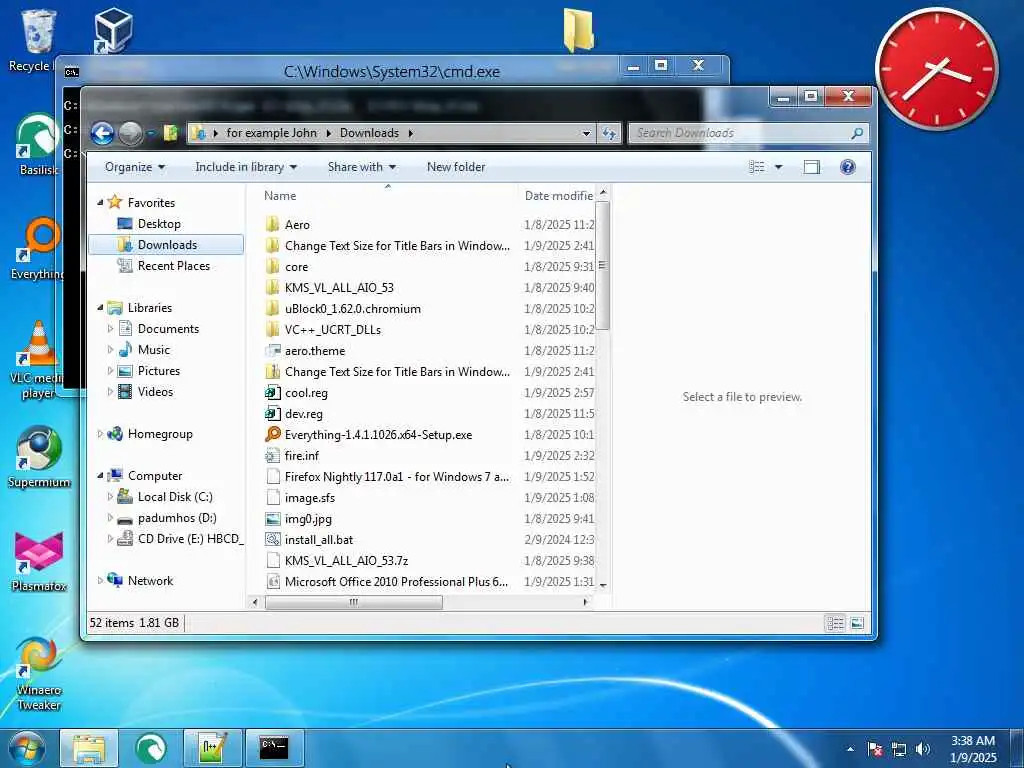Click the Windows Explorer taskbar button
1024x768 pixels.
89,748
